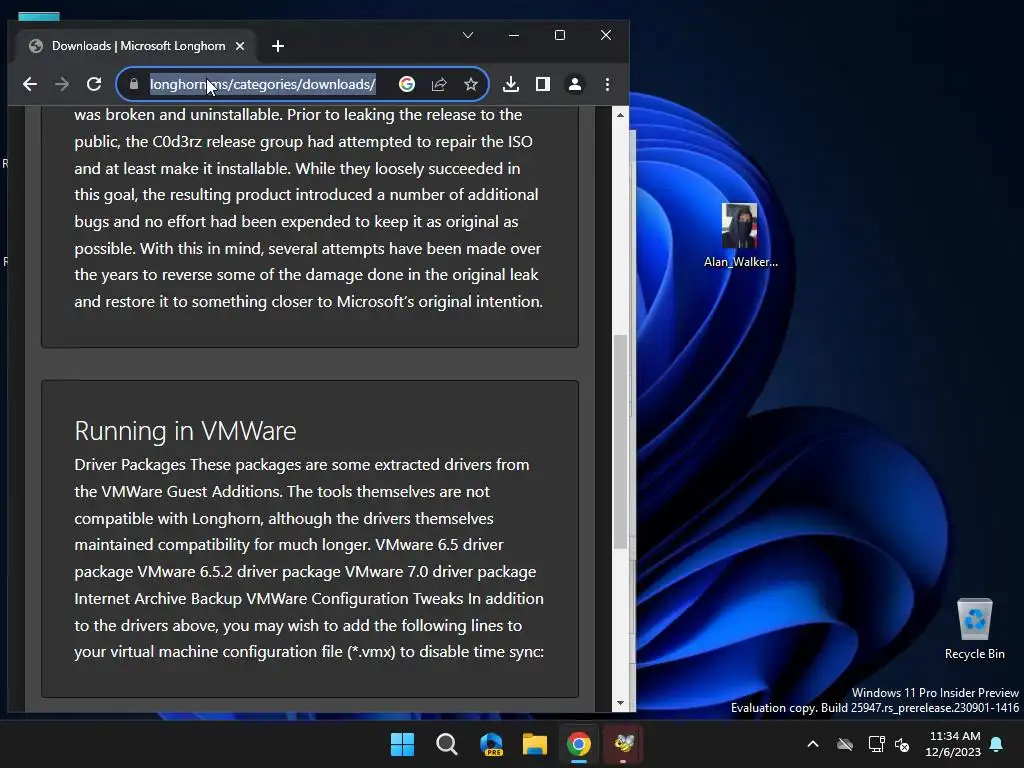The width and height of the screenshot is (1024, 768).
Task: Click the page scrollbar down arrow
Action: point(620,703)
